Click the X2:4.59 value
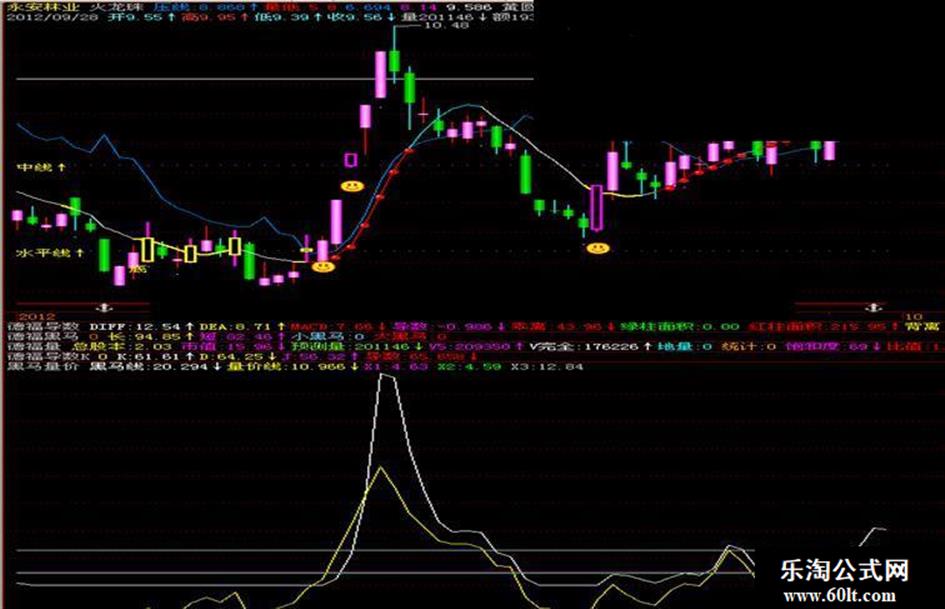Screen dimensions: 945x609 click(x=470, y=367)
